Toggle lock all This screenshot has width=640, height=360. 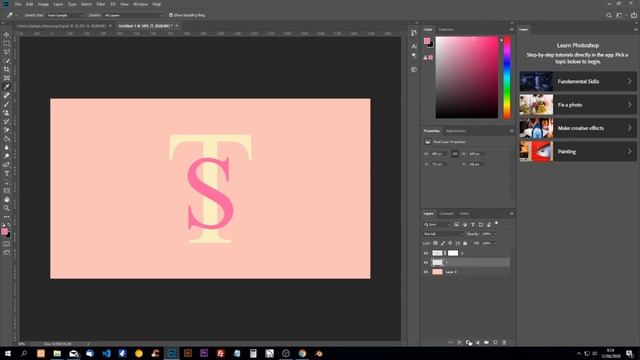(x=465, y=243)
